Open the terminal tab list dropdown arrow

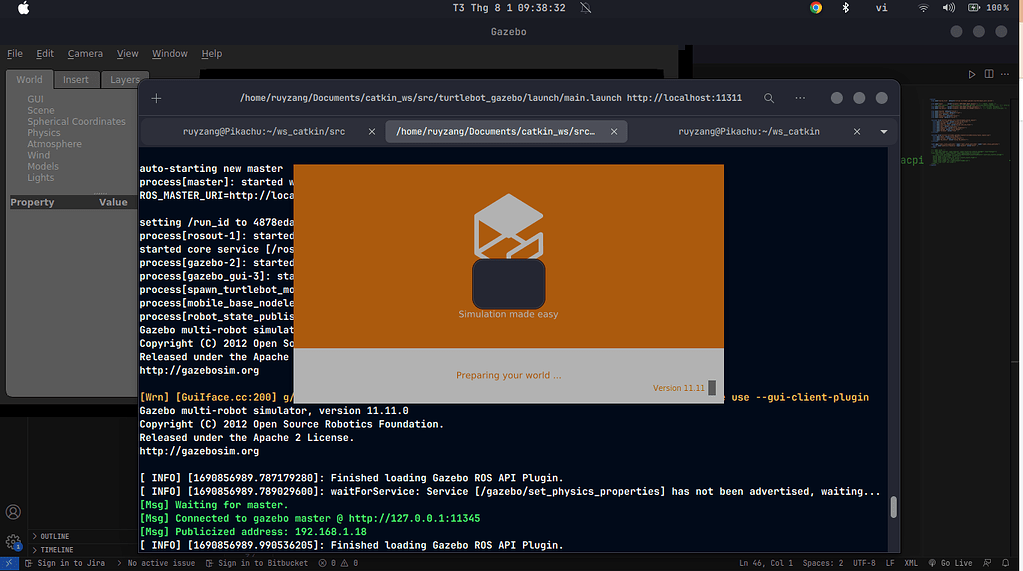click(x=884, y=131)
